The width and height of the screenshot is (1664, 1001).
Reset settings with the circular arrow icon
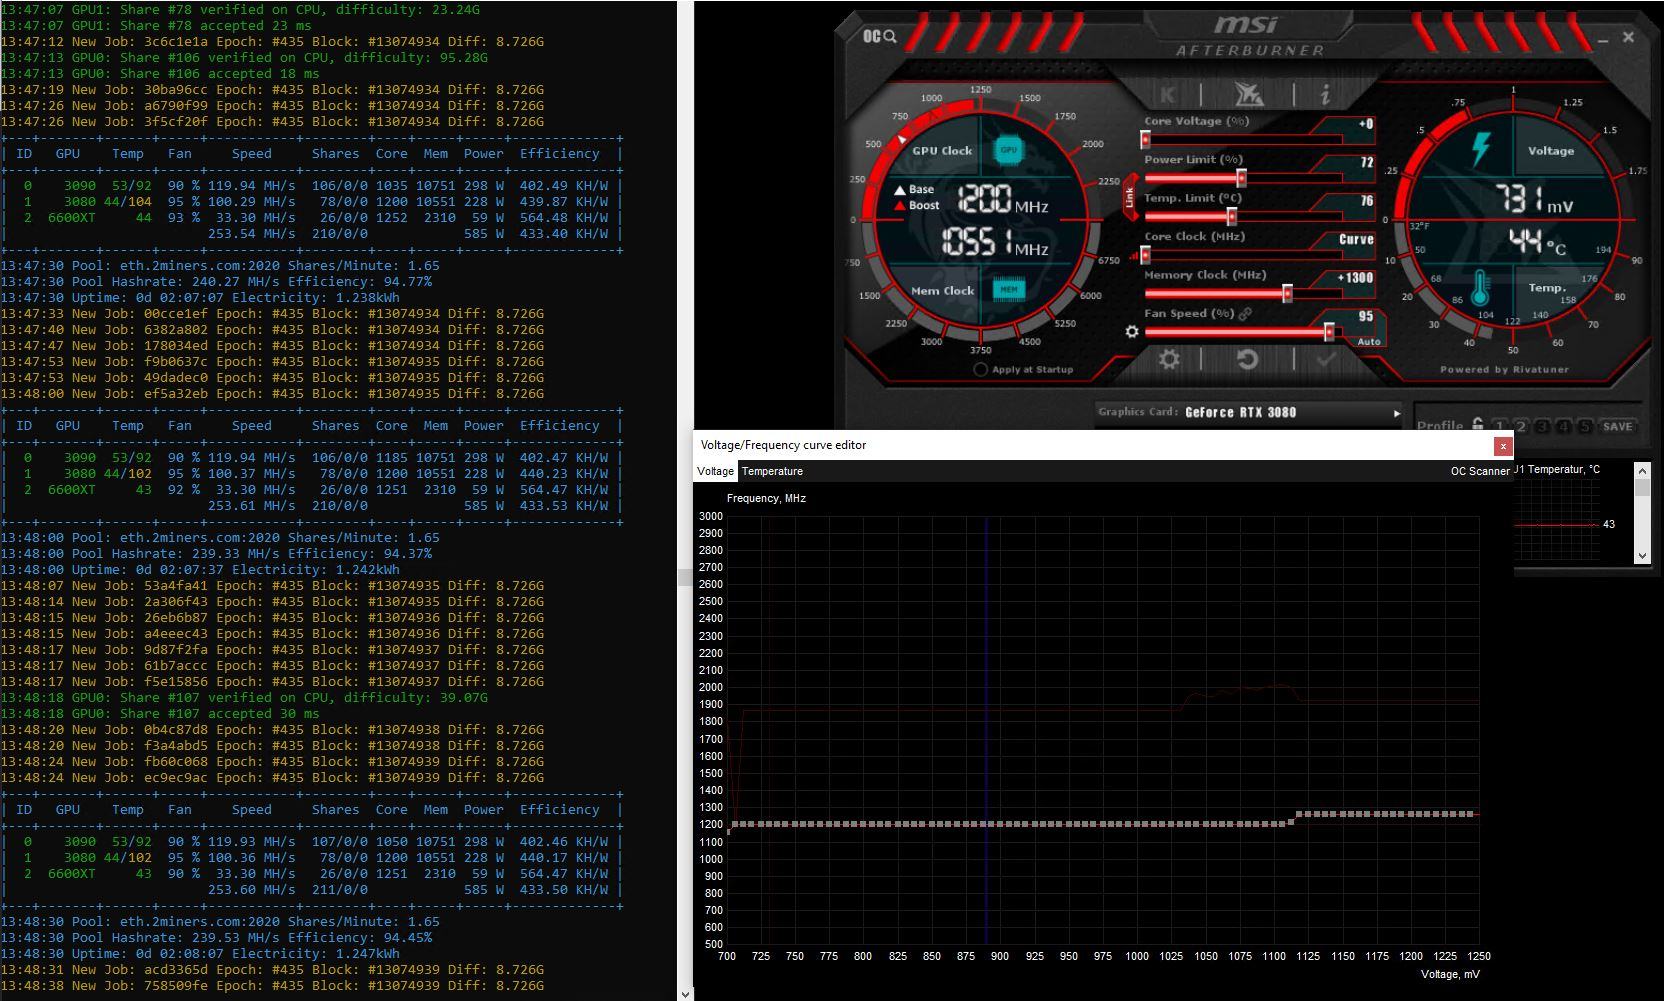click(1247, 359)
